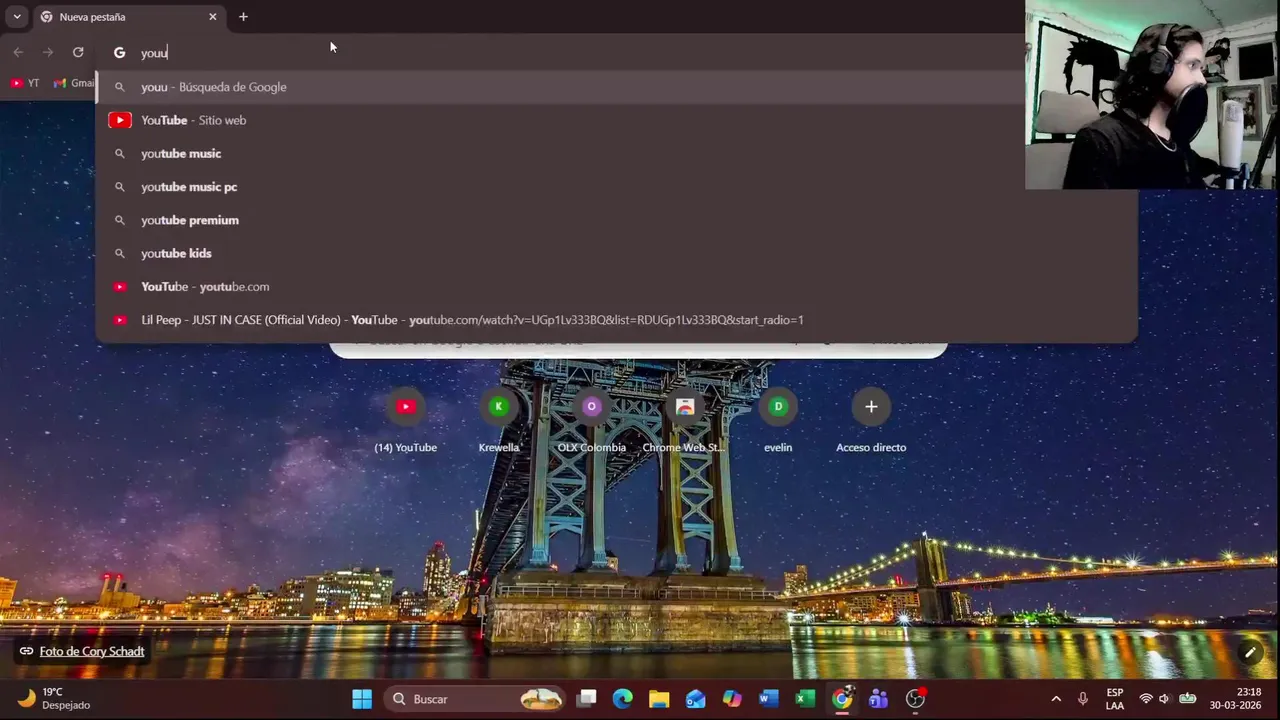Choose the 'youtube music' search suggestion
Image resolution: width=1280 pixels, height=720 pixels.
tap(616, 153)
